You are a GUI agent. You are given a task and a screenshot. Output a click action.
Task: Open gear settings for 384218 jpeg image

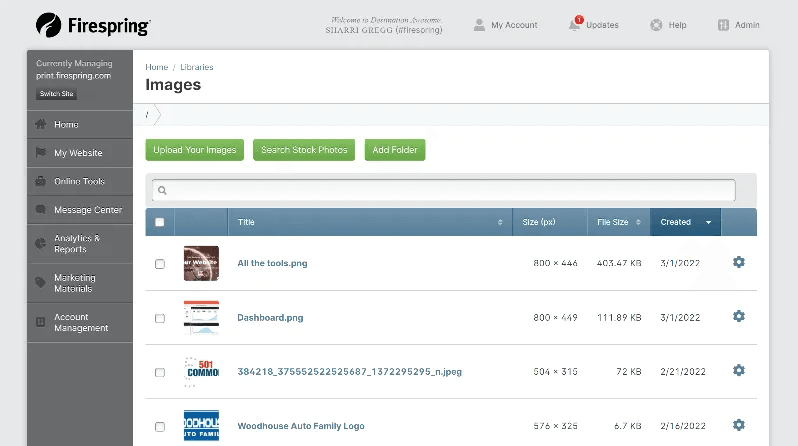point(738,370)
